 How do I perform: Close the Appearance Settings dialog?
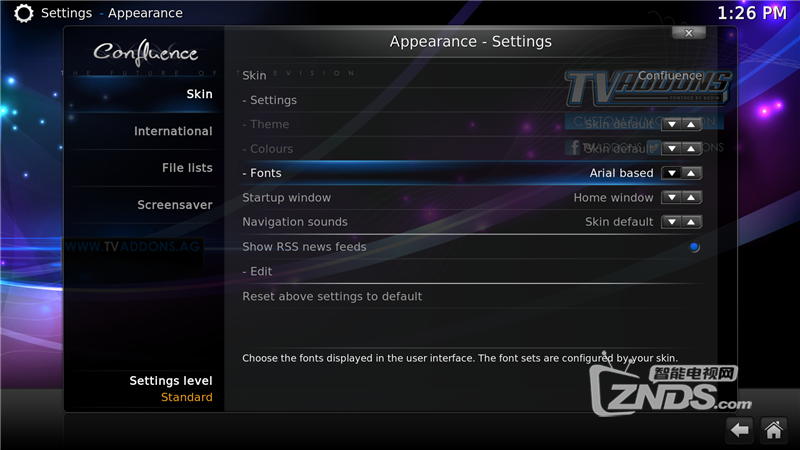(689, 33)
